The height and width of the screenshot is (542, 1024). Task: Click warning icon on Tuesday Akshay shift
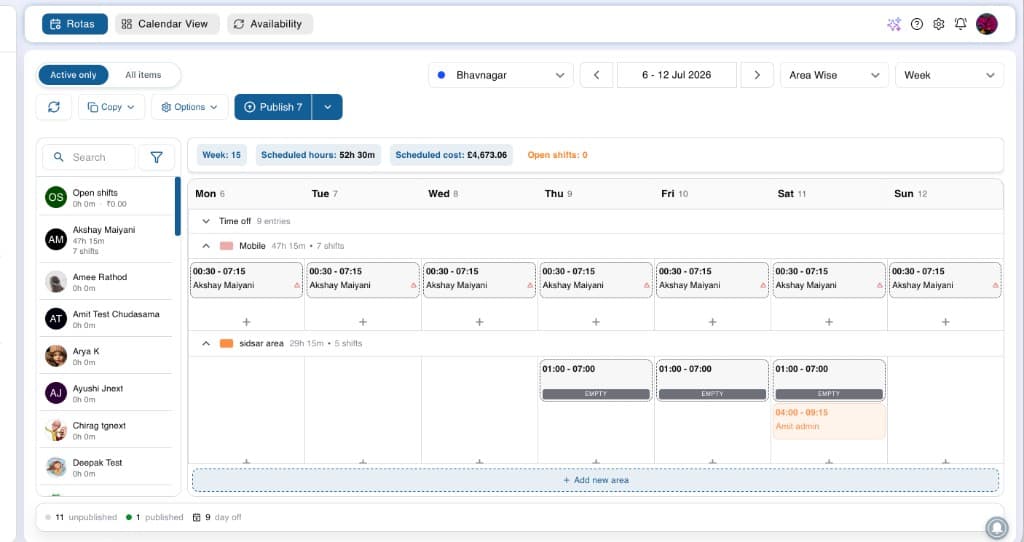[413, 285]
